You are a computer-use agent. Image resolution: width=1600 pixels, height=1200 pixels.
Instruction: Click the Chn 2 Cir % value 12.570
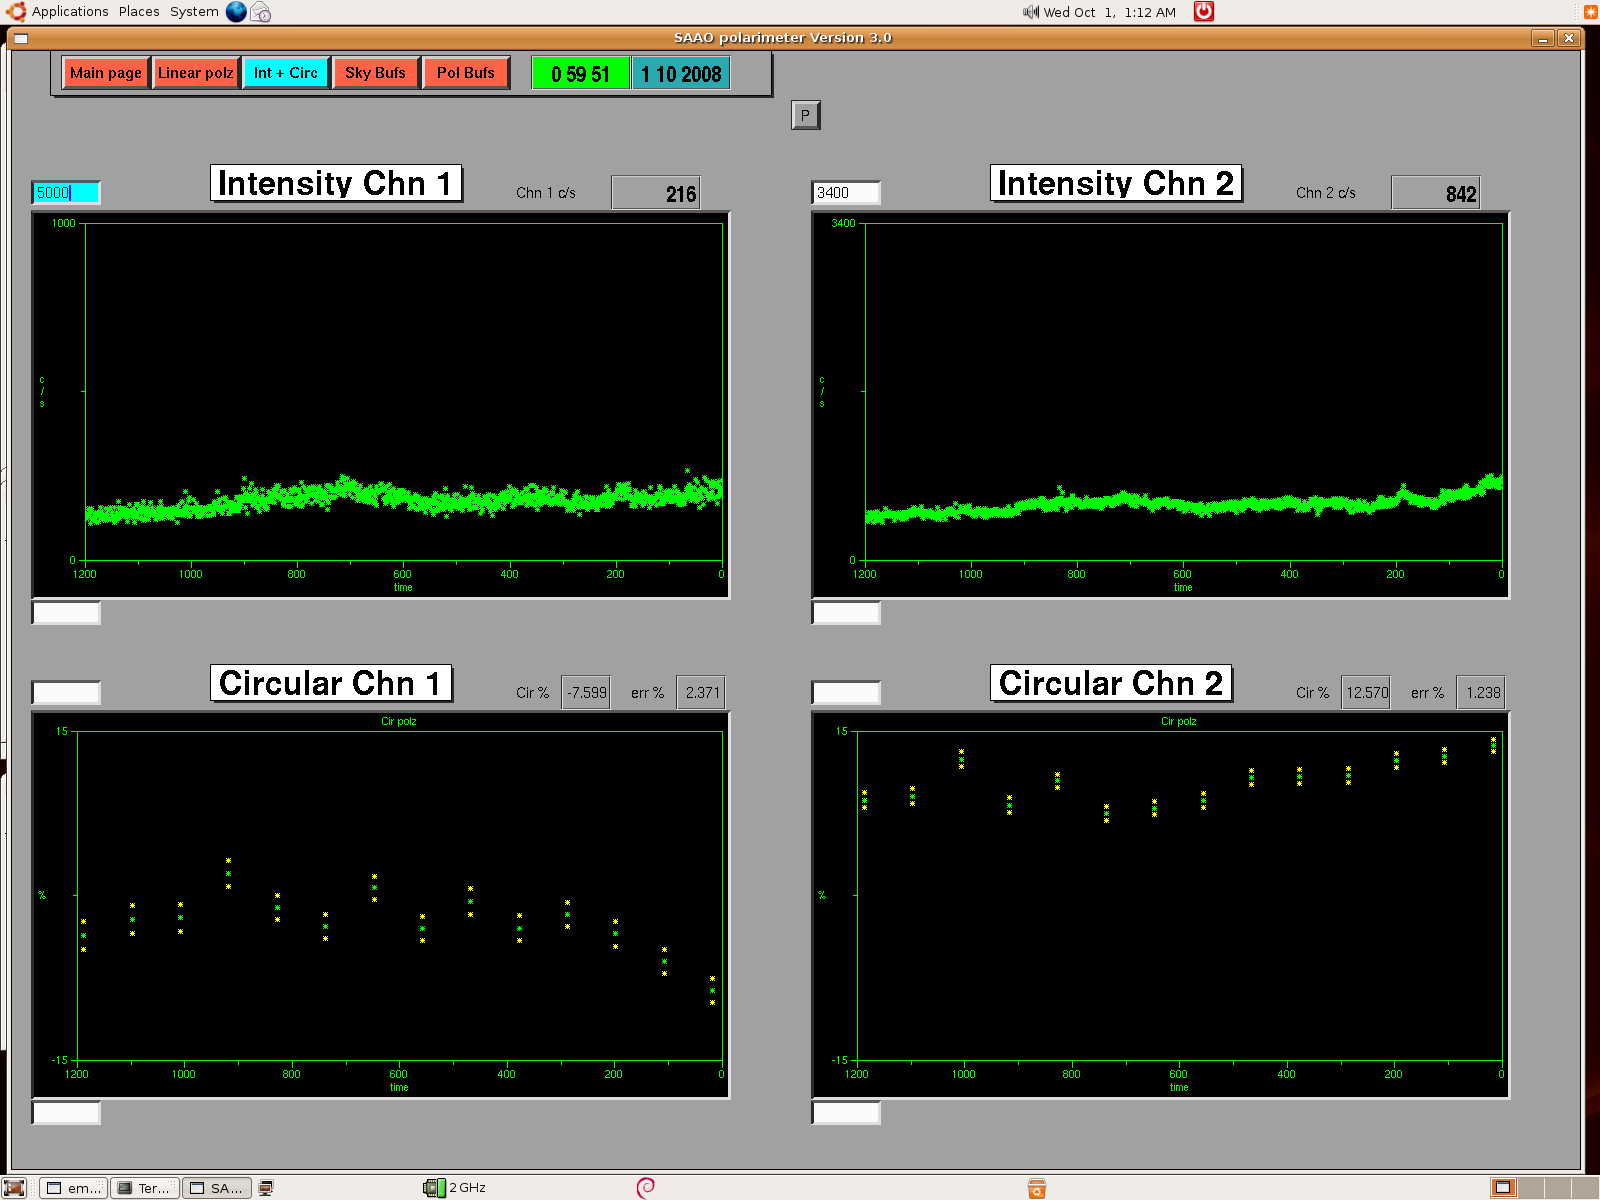pyautogui.click(x=1366, y=692)
